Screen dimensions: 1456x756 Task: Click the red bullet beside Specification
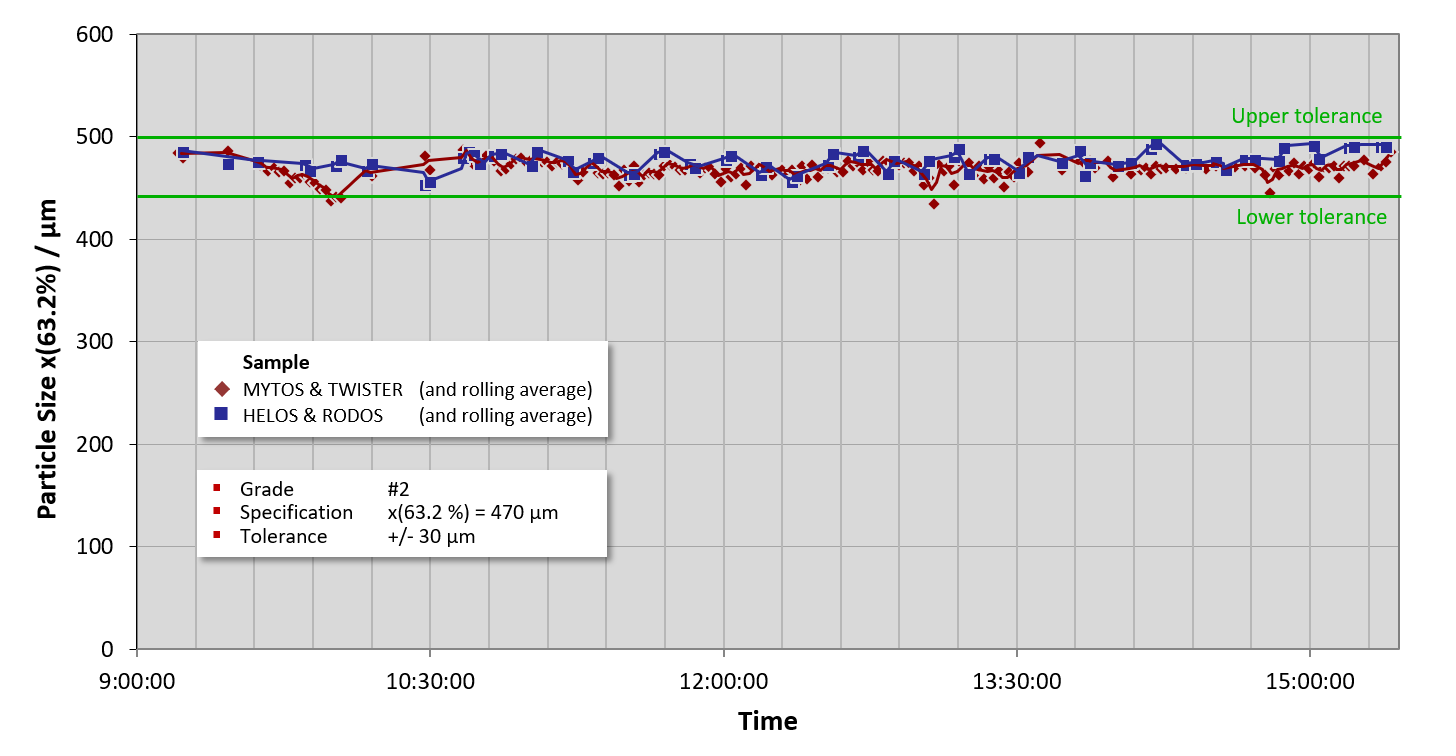point(217,512)
